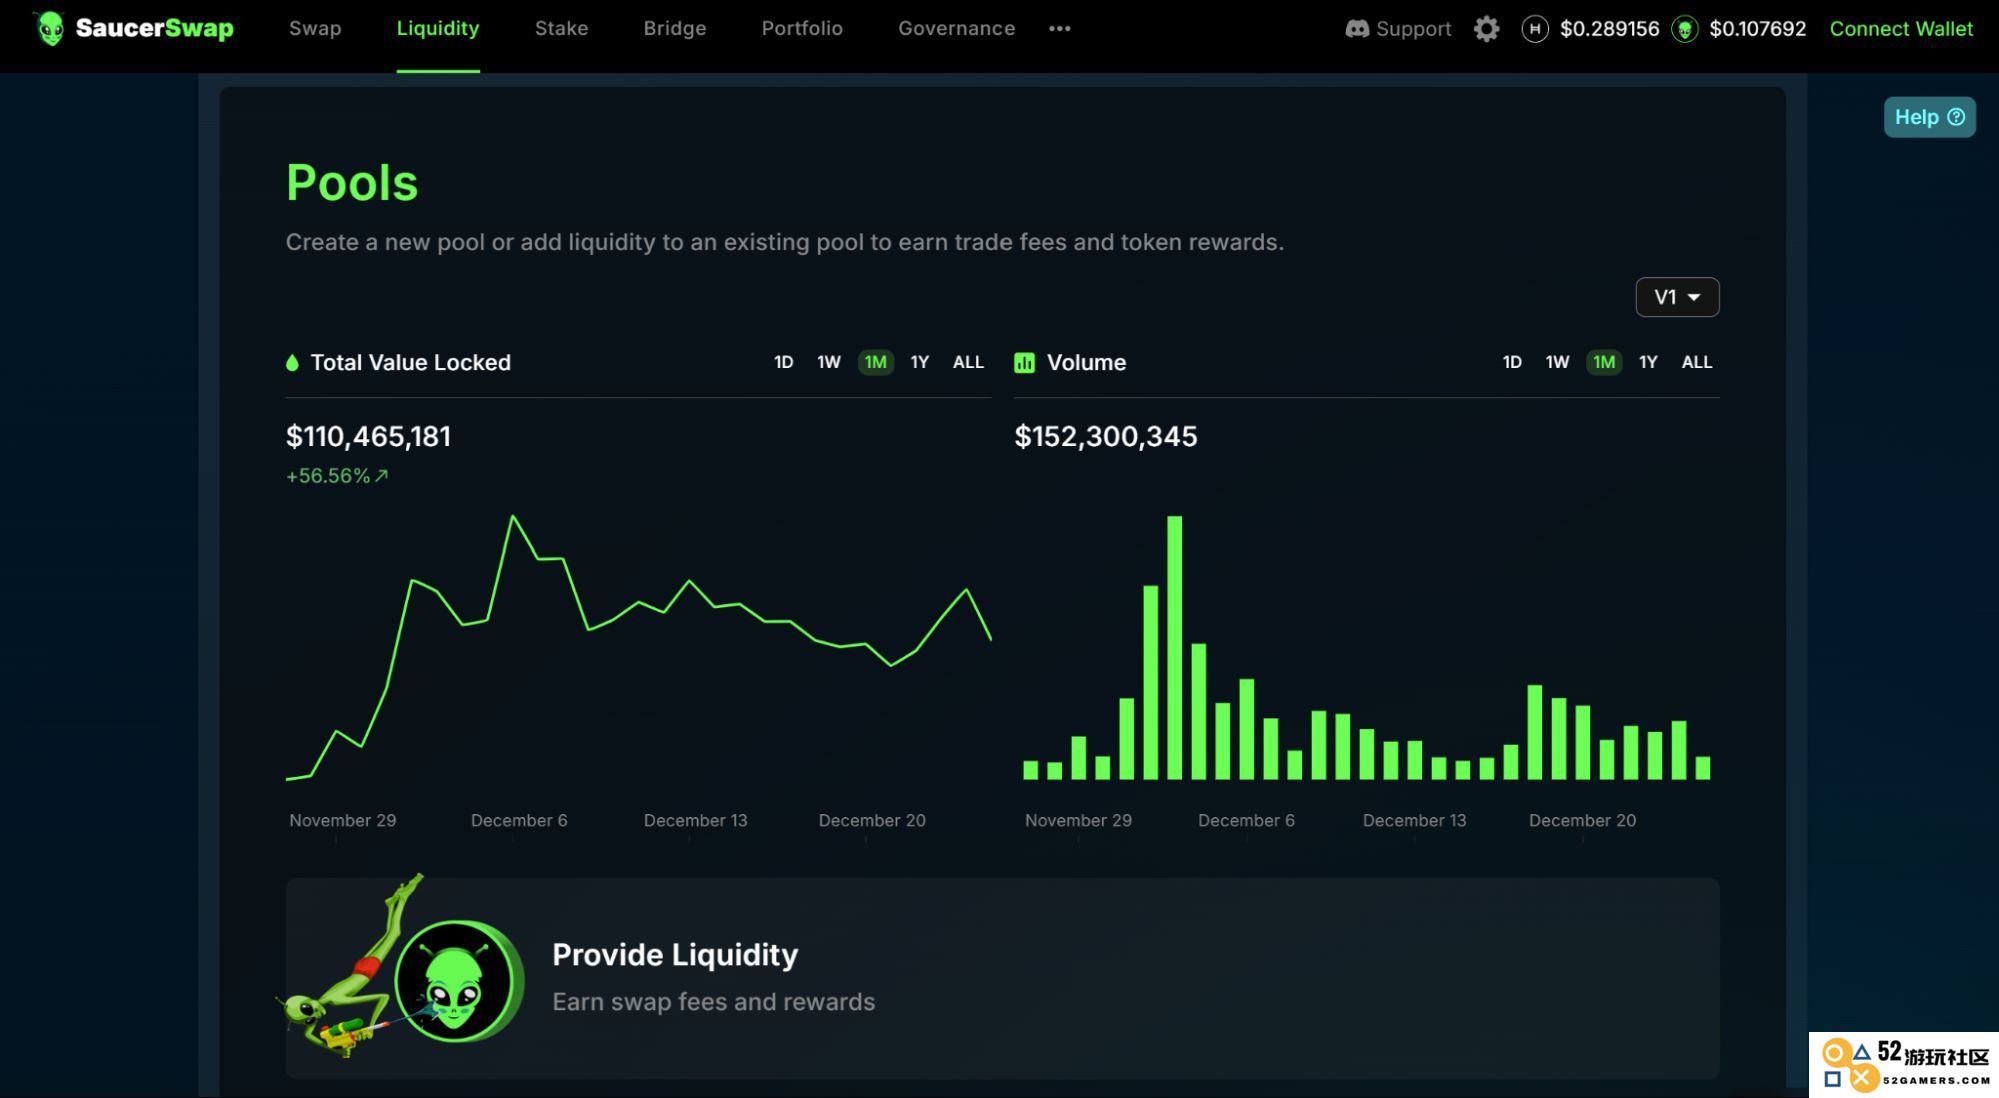
Task: Click the SAUCE token price icon
Action: 1685,29
